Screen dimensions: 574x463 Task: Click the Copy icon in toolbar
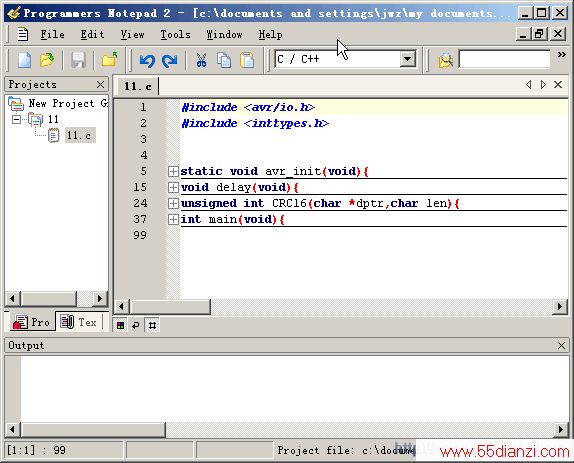224,60
